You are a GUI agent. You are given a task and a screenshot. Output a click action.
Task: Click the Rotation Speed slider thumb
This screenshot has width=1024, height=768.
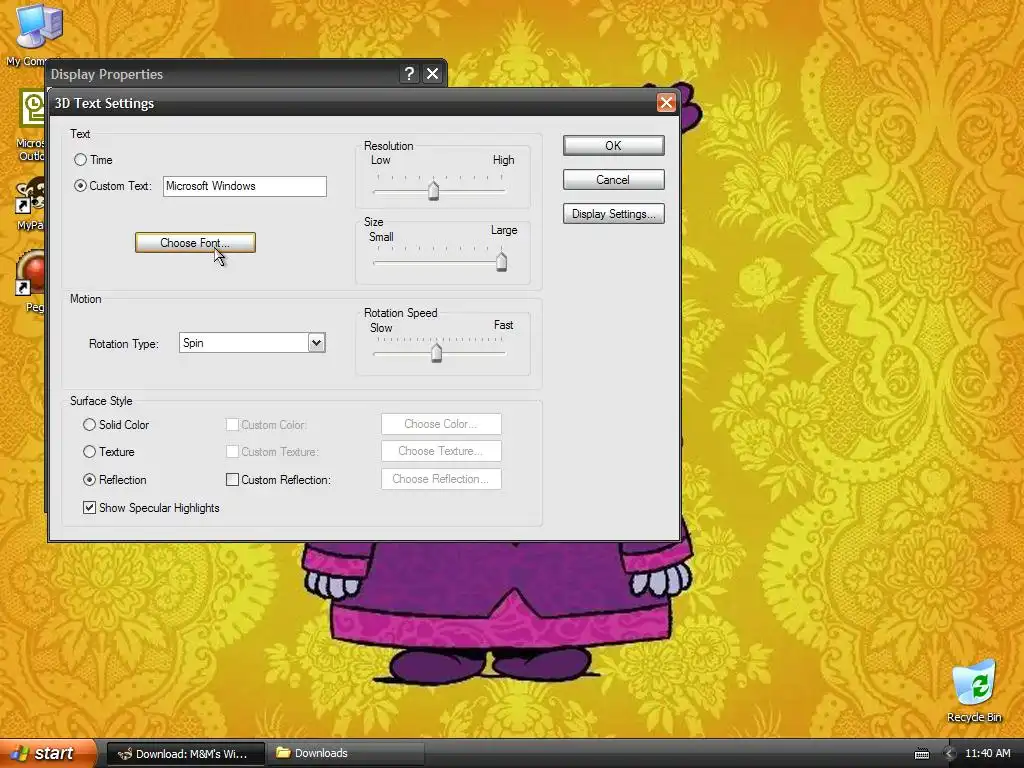pos(436,353)
